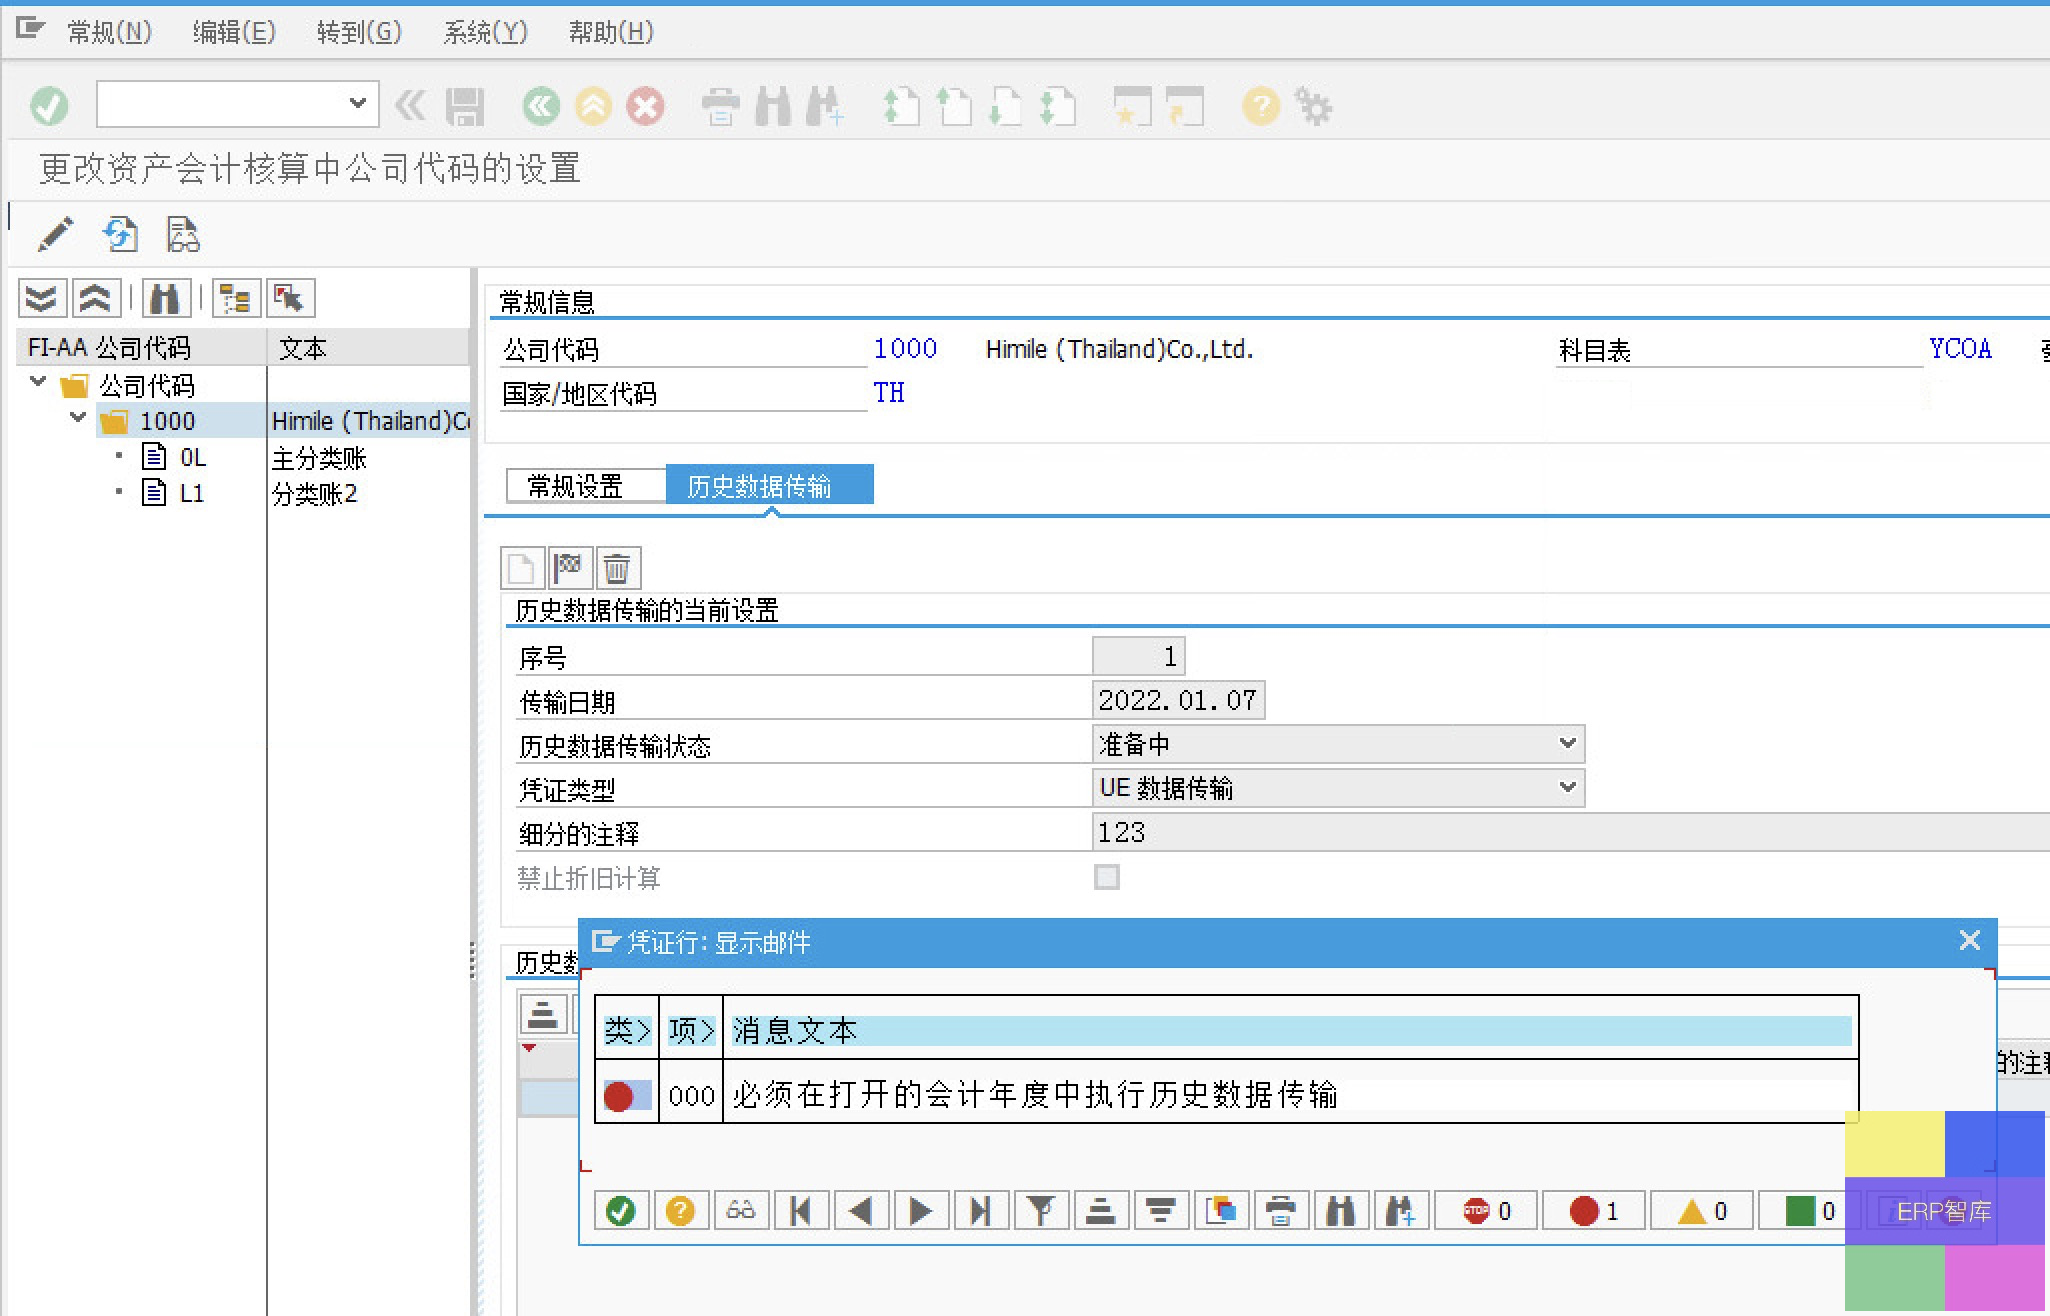Click the stop-sign abort messages counter button
This screenshot has width=2050, height=1316.
point(1486,1211)
